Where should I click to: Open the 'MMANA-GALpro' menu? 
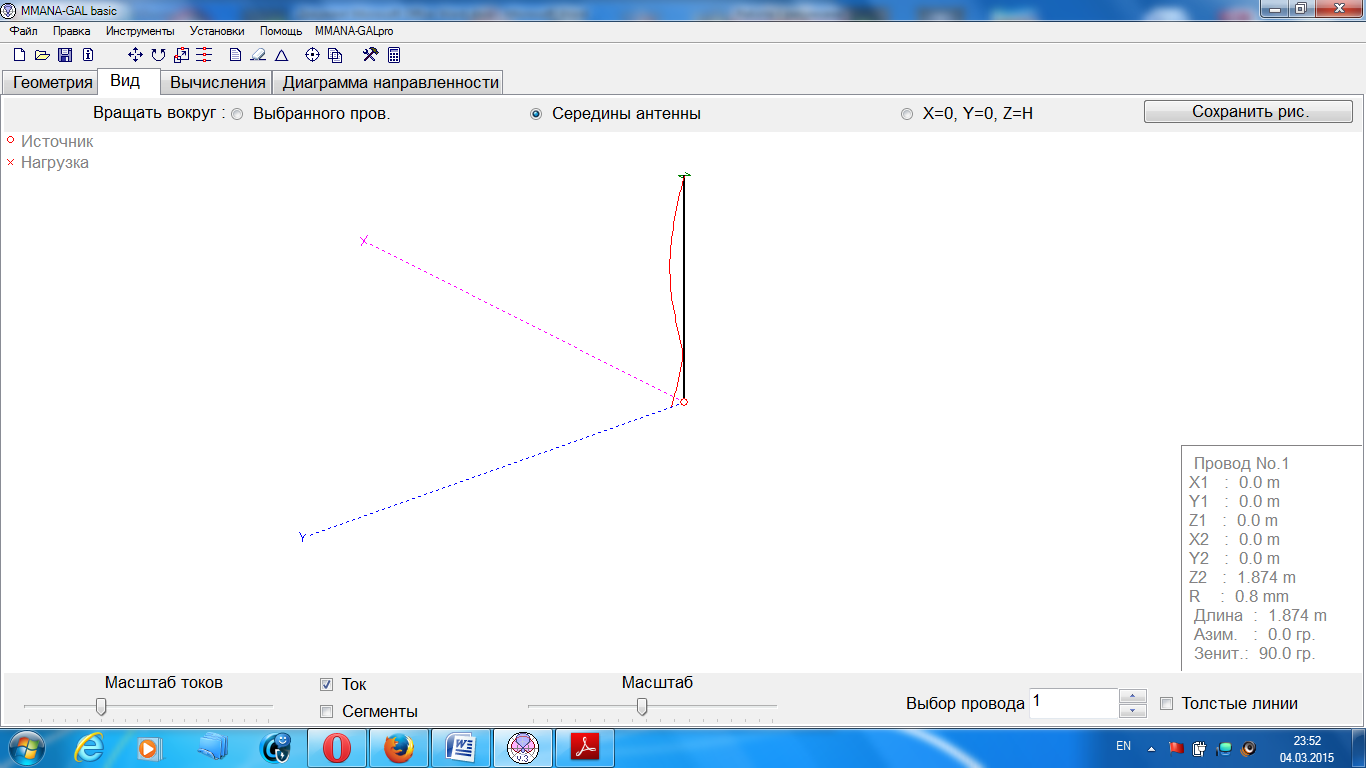[x=354, y=31]
